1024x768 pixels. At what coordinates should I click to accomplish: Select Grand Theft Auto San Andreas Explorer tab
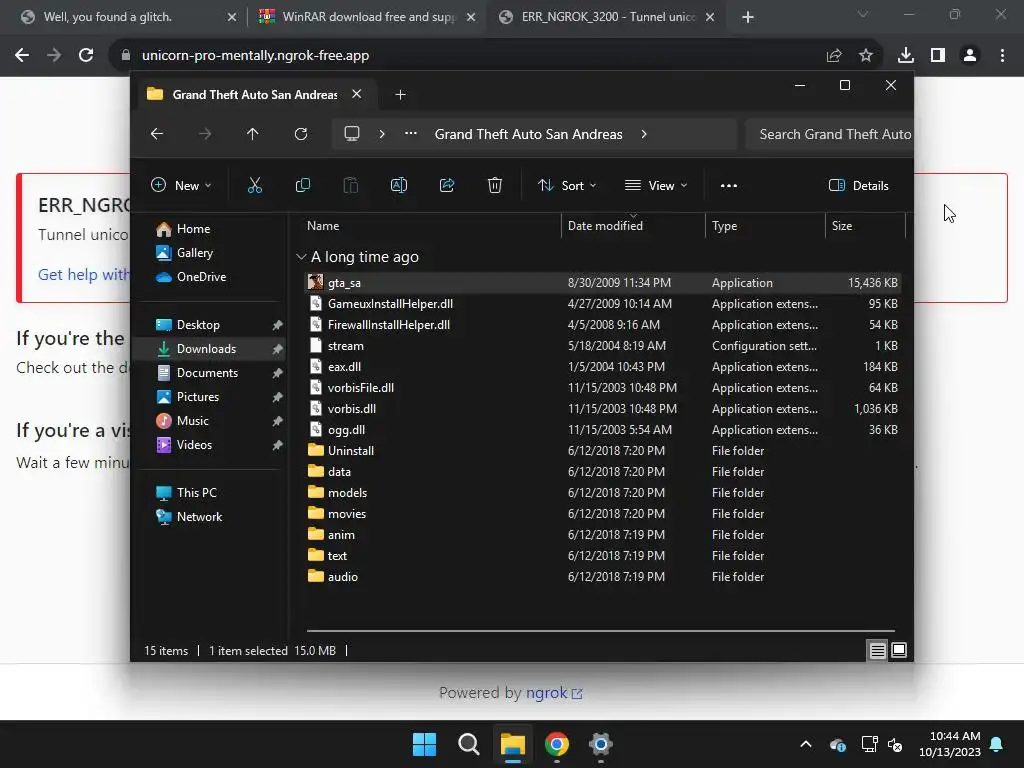pyautogui.click(x=255, y=95)
